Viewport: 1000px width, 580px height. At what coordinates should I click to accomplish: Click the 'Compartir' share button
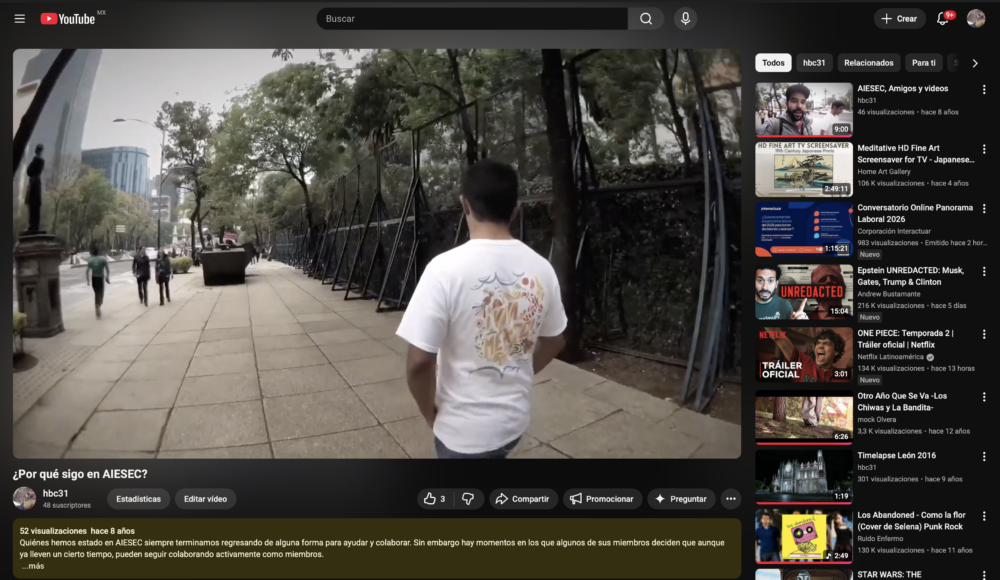[522, 499]
